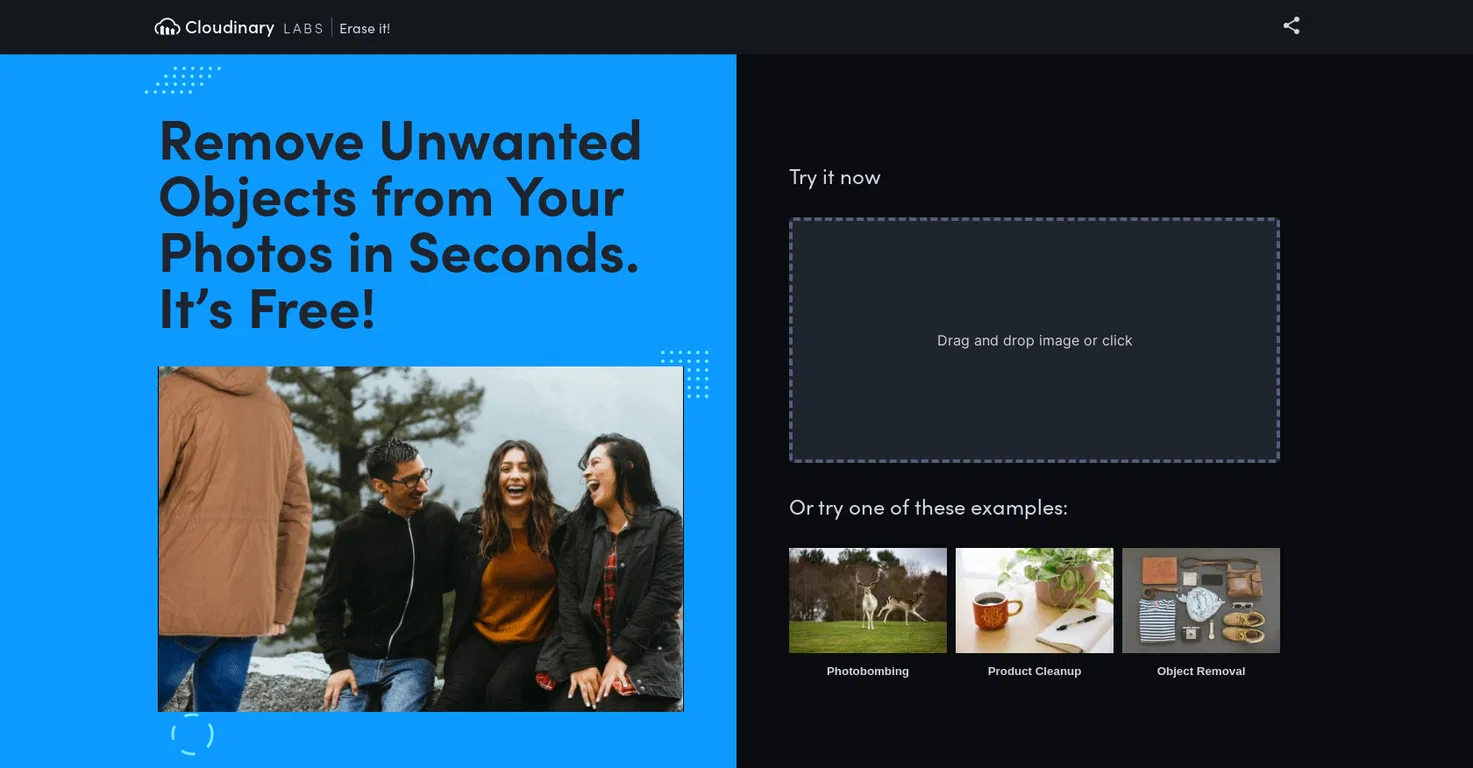Click the dotted pattern above the headline

183,80
